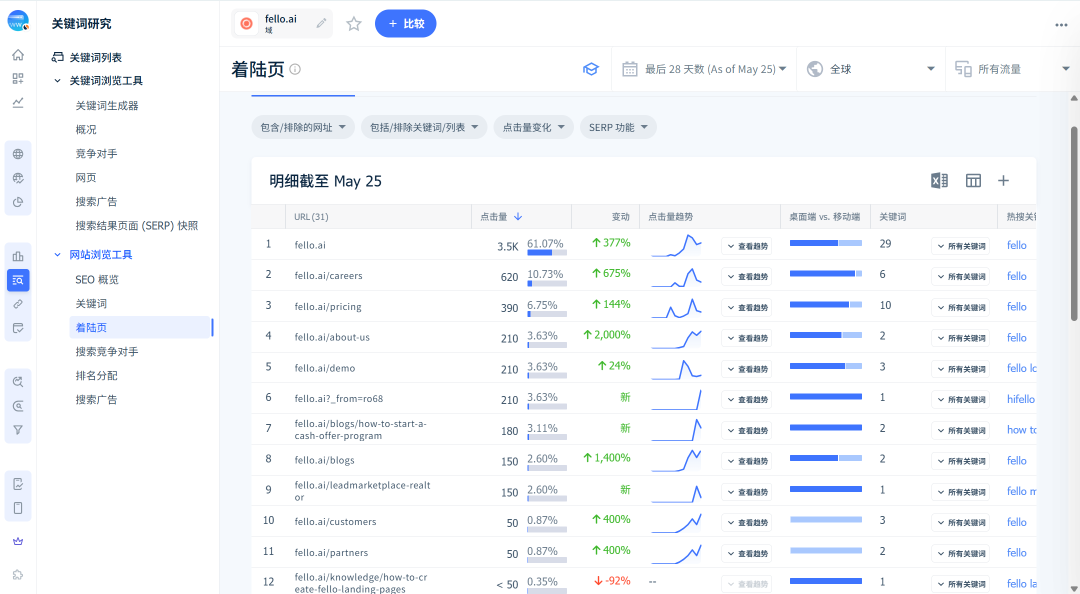Open the 竞争对手 sidebar item
Viewport: 1080px width, 594px height.
[x=96, y=154]
